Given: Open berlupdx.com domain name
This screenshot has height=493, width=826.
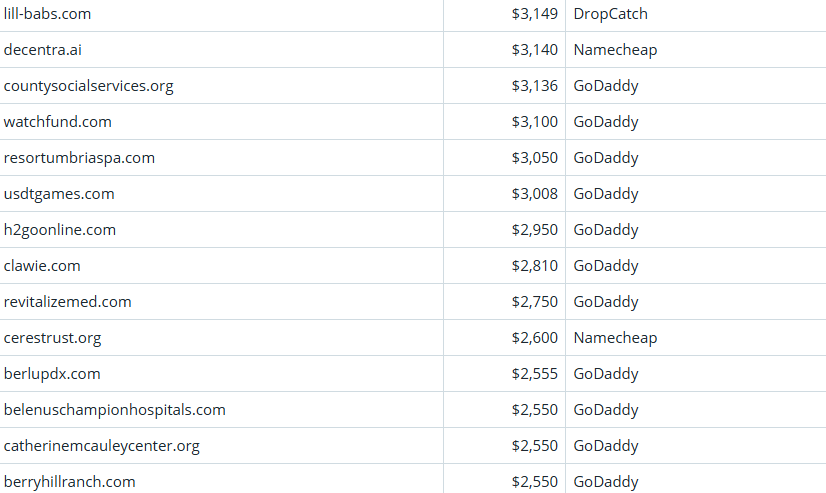Looking at the screenshot, I should point(52,374).
